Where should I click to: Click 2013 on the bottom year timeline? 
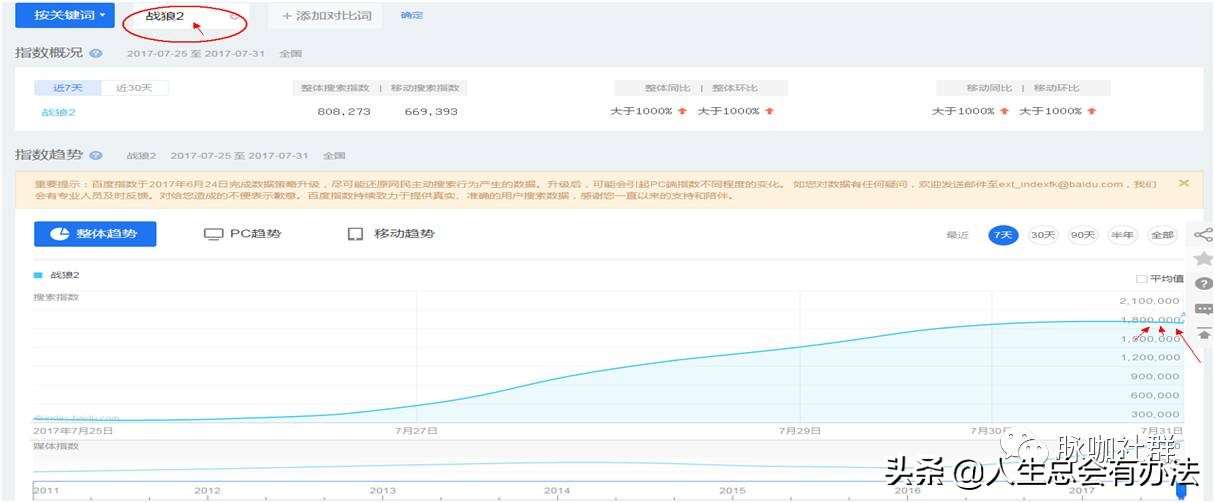tap(383, 491)
